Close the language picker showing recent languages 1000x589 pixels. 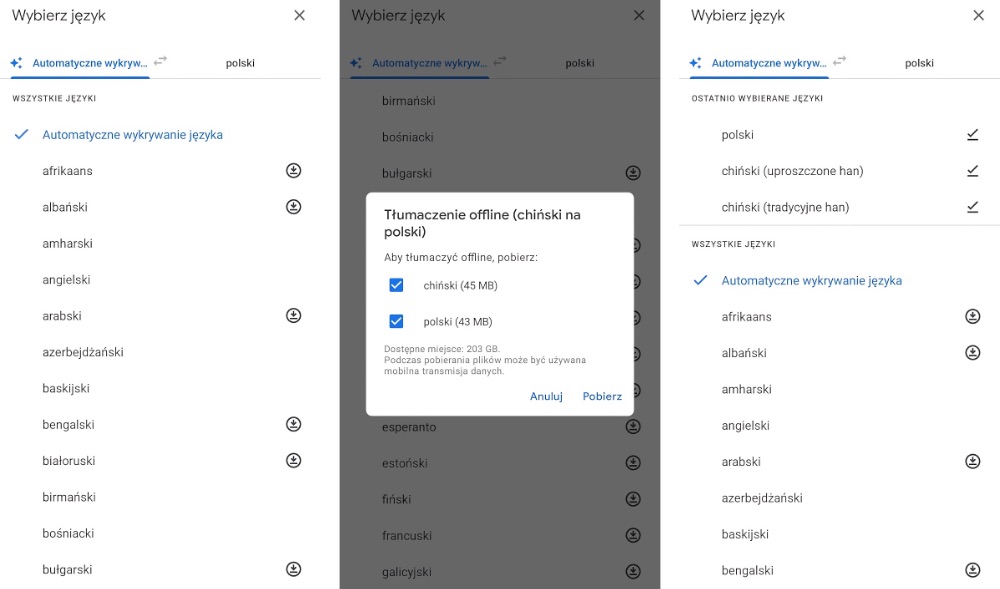[978, 16]
